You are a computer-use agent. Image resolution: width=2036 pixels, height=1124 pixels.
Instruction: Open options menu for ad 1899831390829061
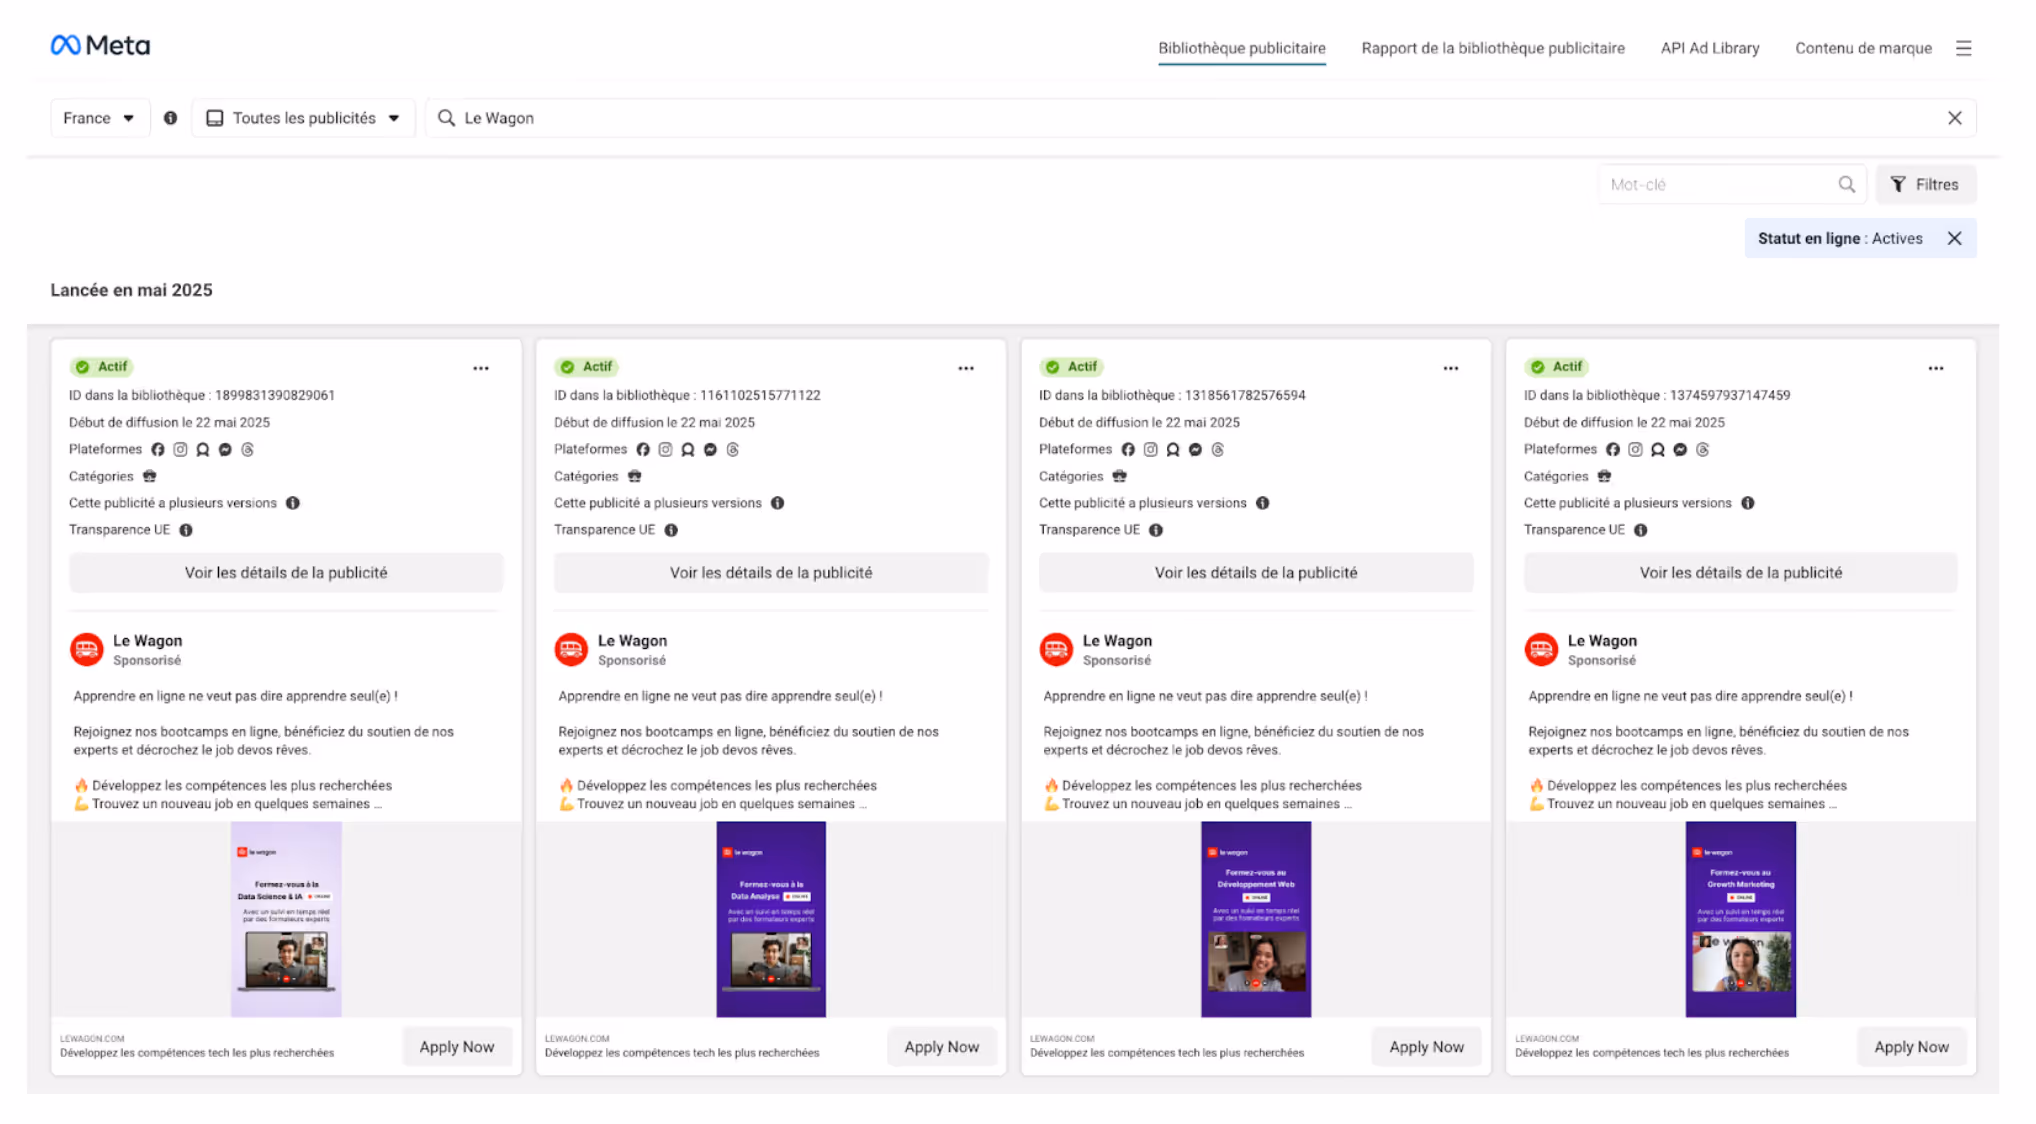pos(481,368)
